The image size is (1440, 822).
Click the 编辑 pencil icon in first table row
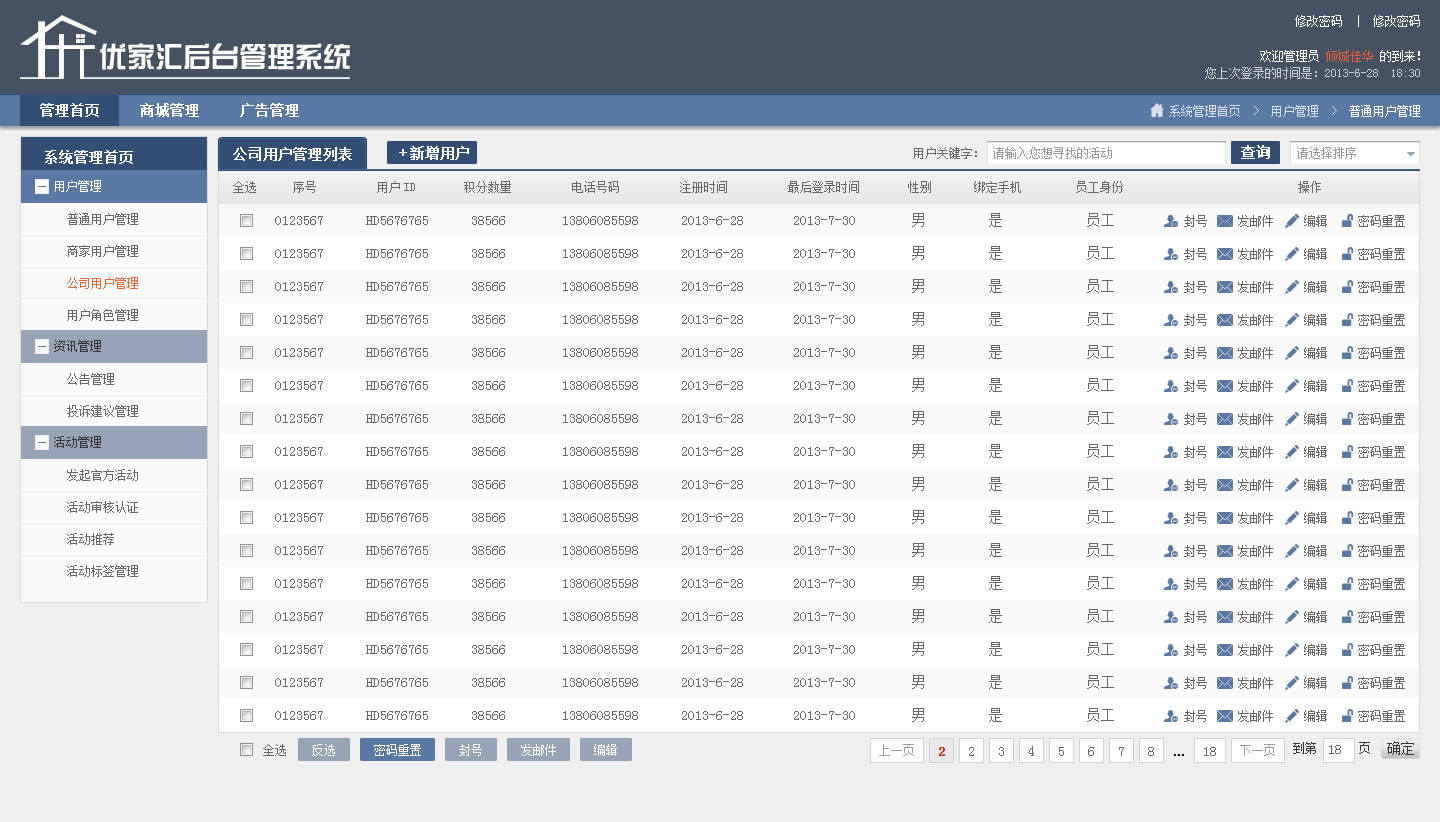pos(1292,221)
